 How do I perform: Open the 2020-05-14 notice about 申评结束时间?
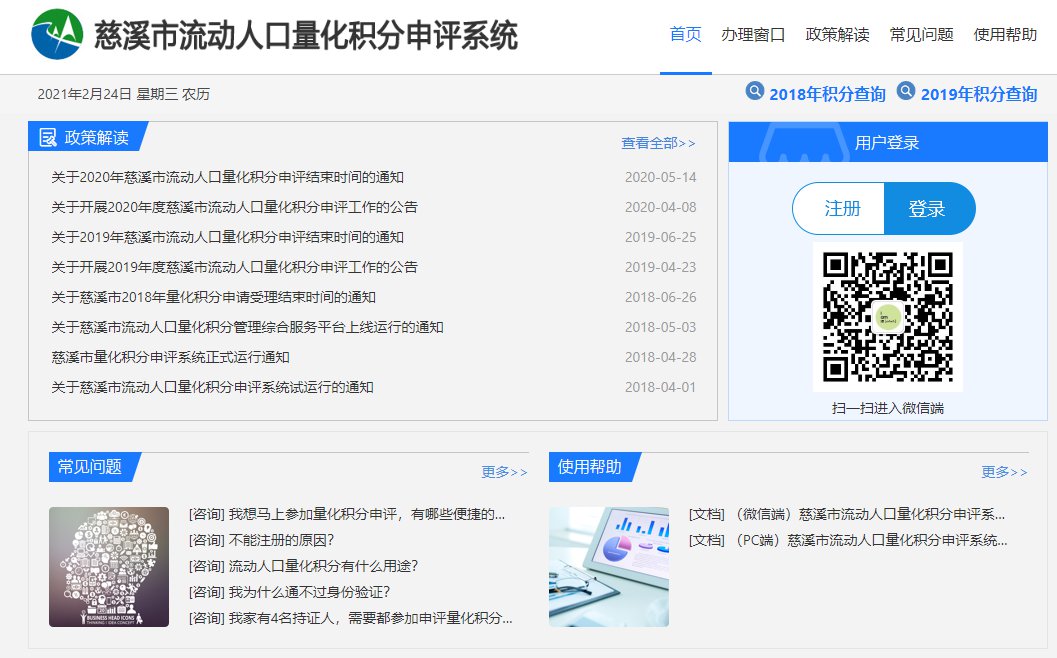(x=228, y=178)
